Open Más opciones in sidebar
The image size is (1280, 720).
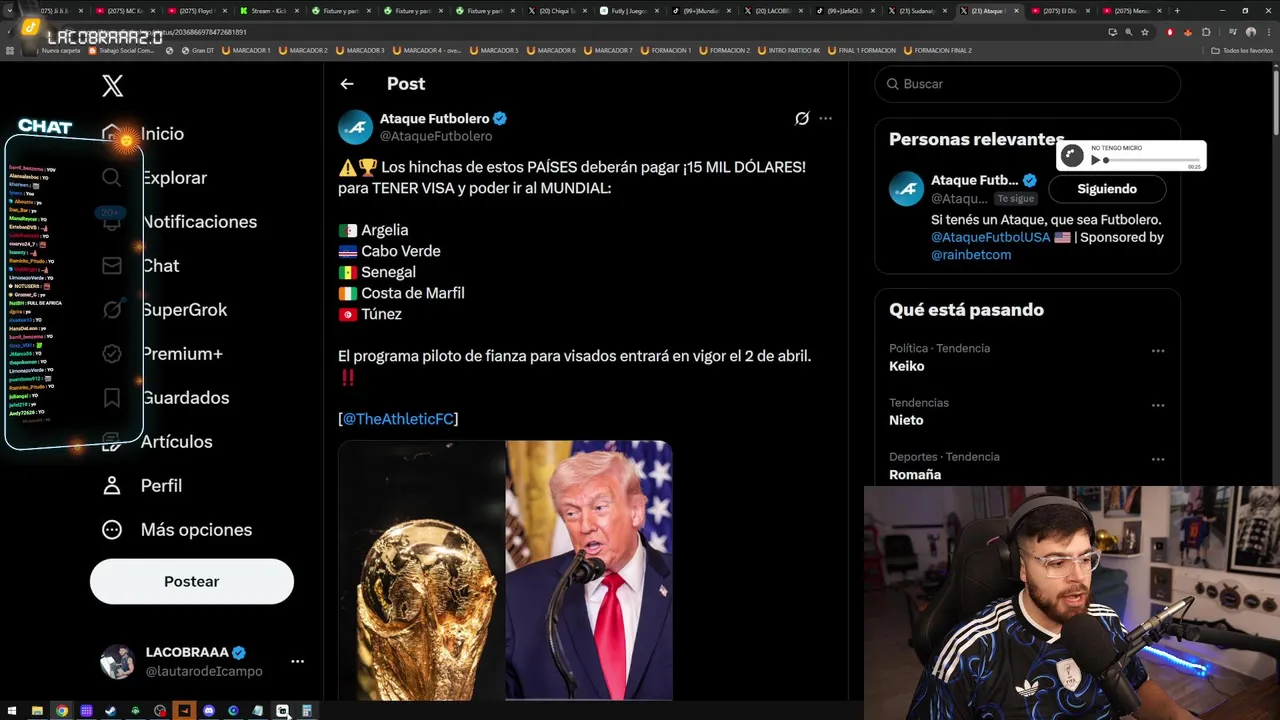(x=177, y=530)
